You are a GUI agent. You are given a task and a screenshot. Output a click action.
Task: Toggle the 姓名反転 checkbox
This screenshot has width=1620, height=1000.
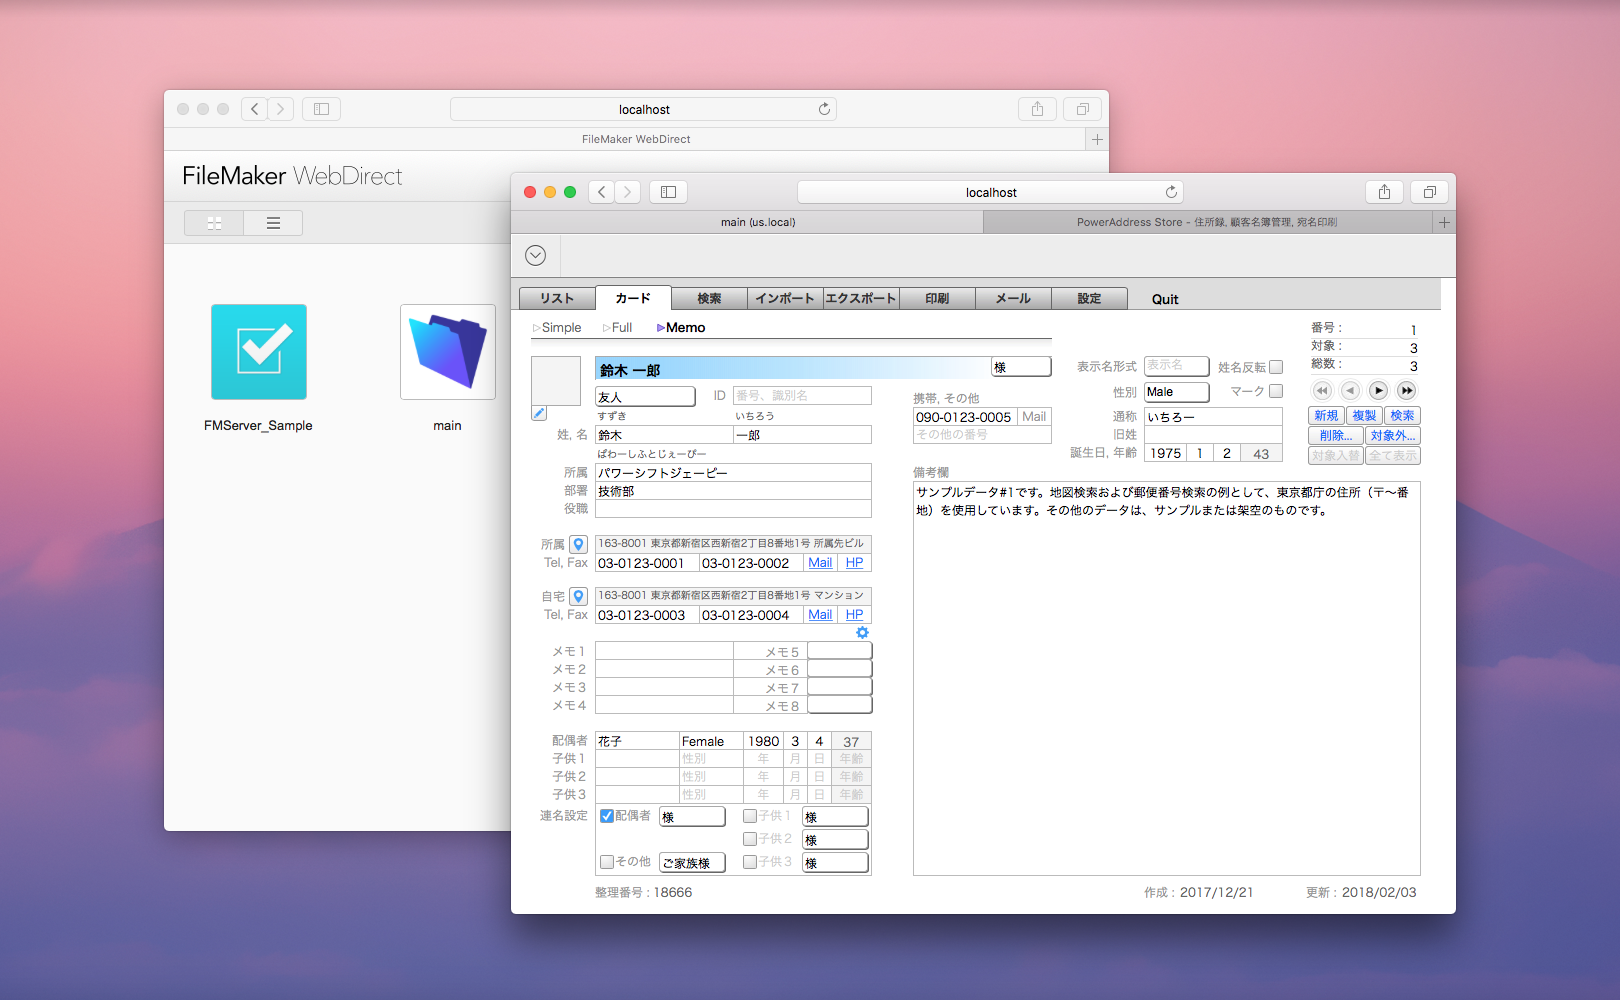[1276, 367]
